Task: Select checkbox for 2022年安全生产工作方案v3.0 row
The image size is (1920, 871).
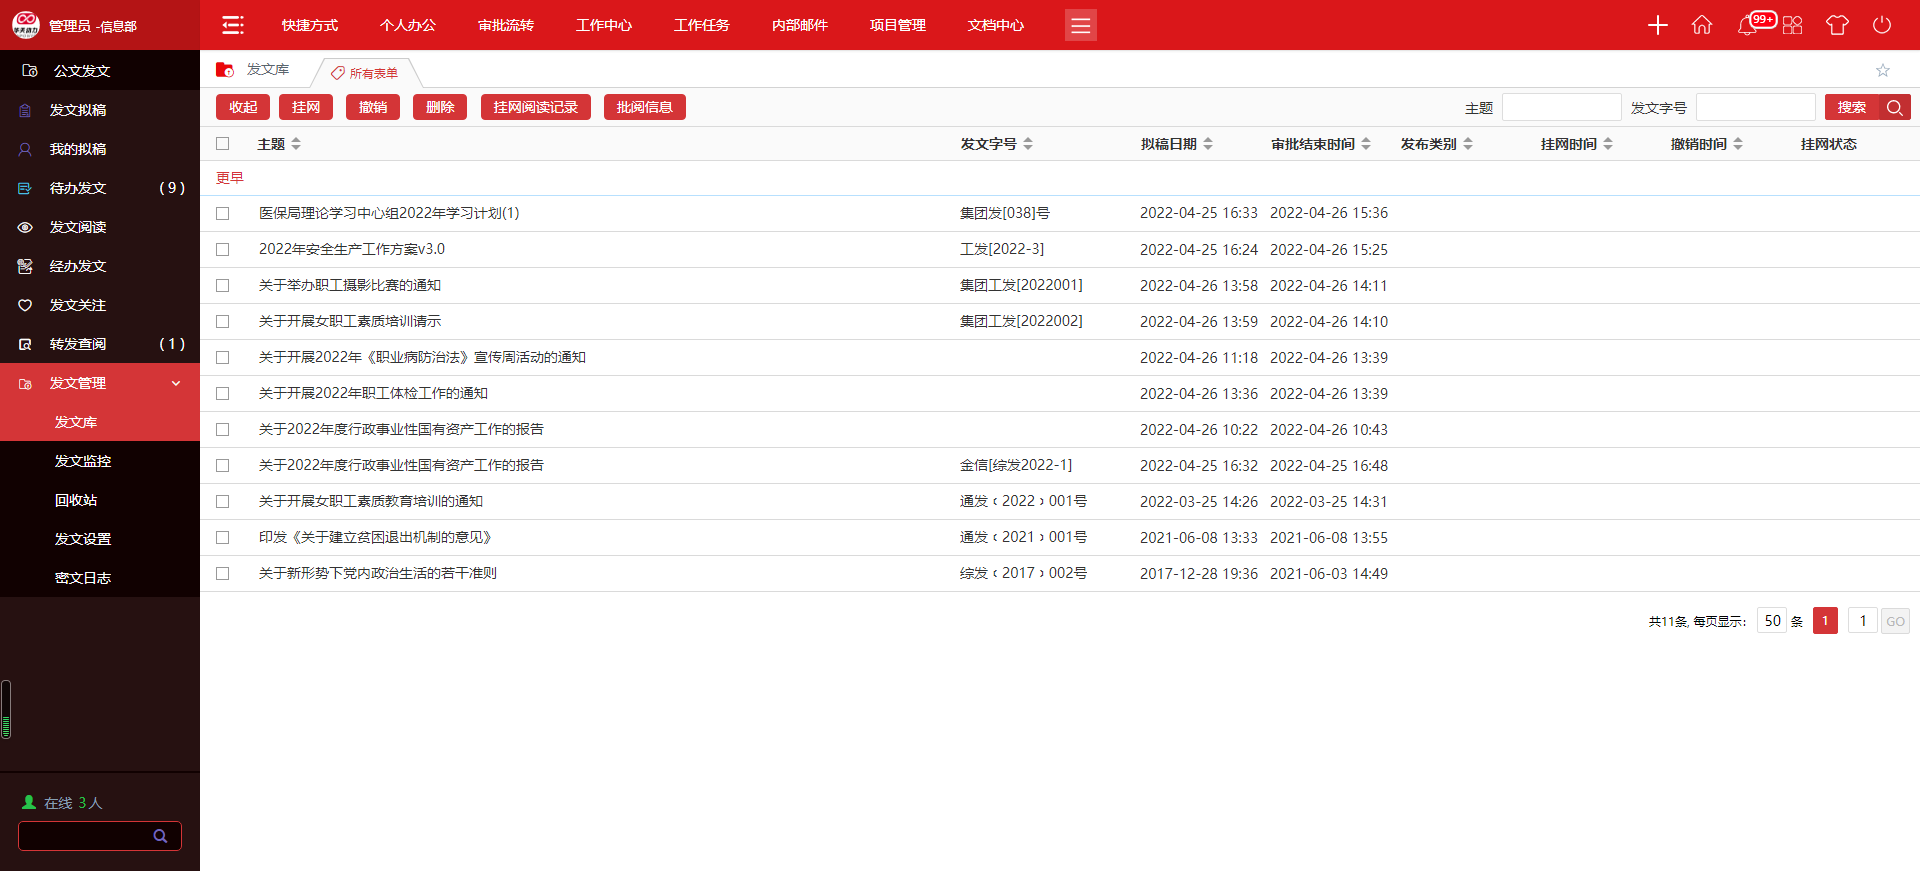Action: click(223, 250)
